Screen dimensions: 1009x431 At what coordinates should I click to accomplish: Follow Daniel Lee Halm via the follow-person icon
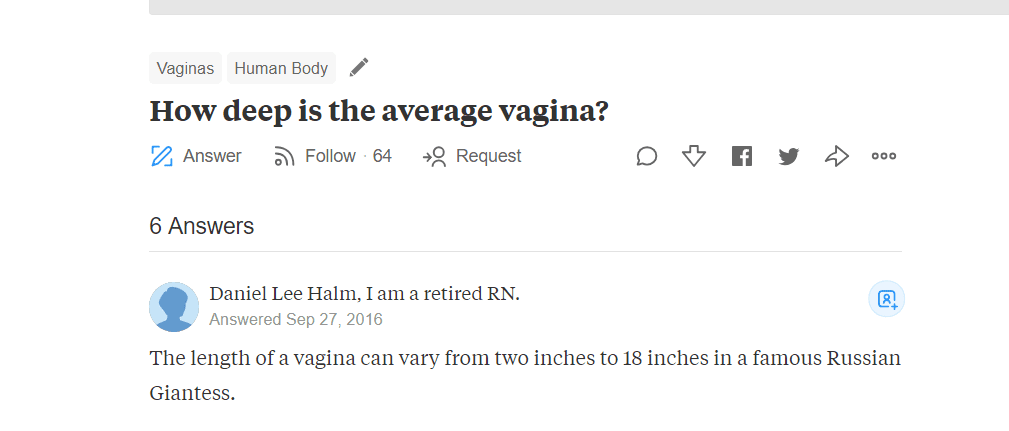tap(887, 299)
